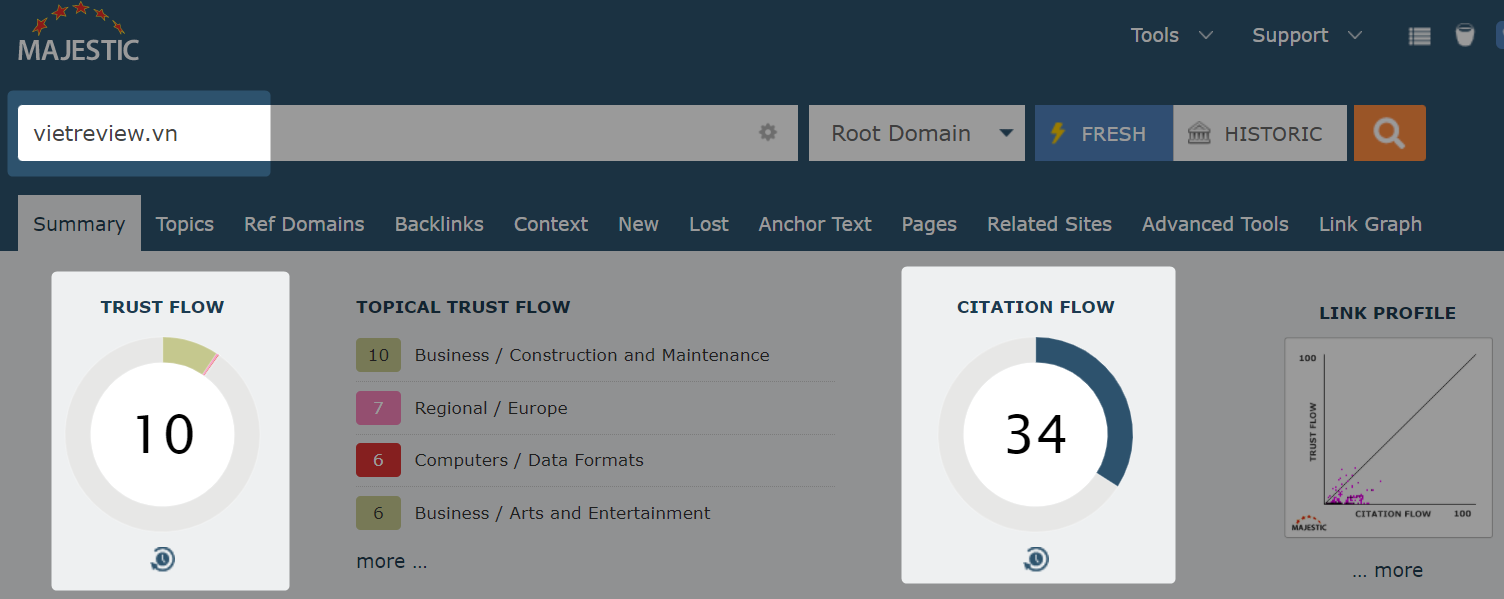Viewport: 1504px width, 599px height.
Task: Open the Anchor Text tab
Action: (x=815, y=224)
